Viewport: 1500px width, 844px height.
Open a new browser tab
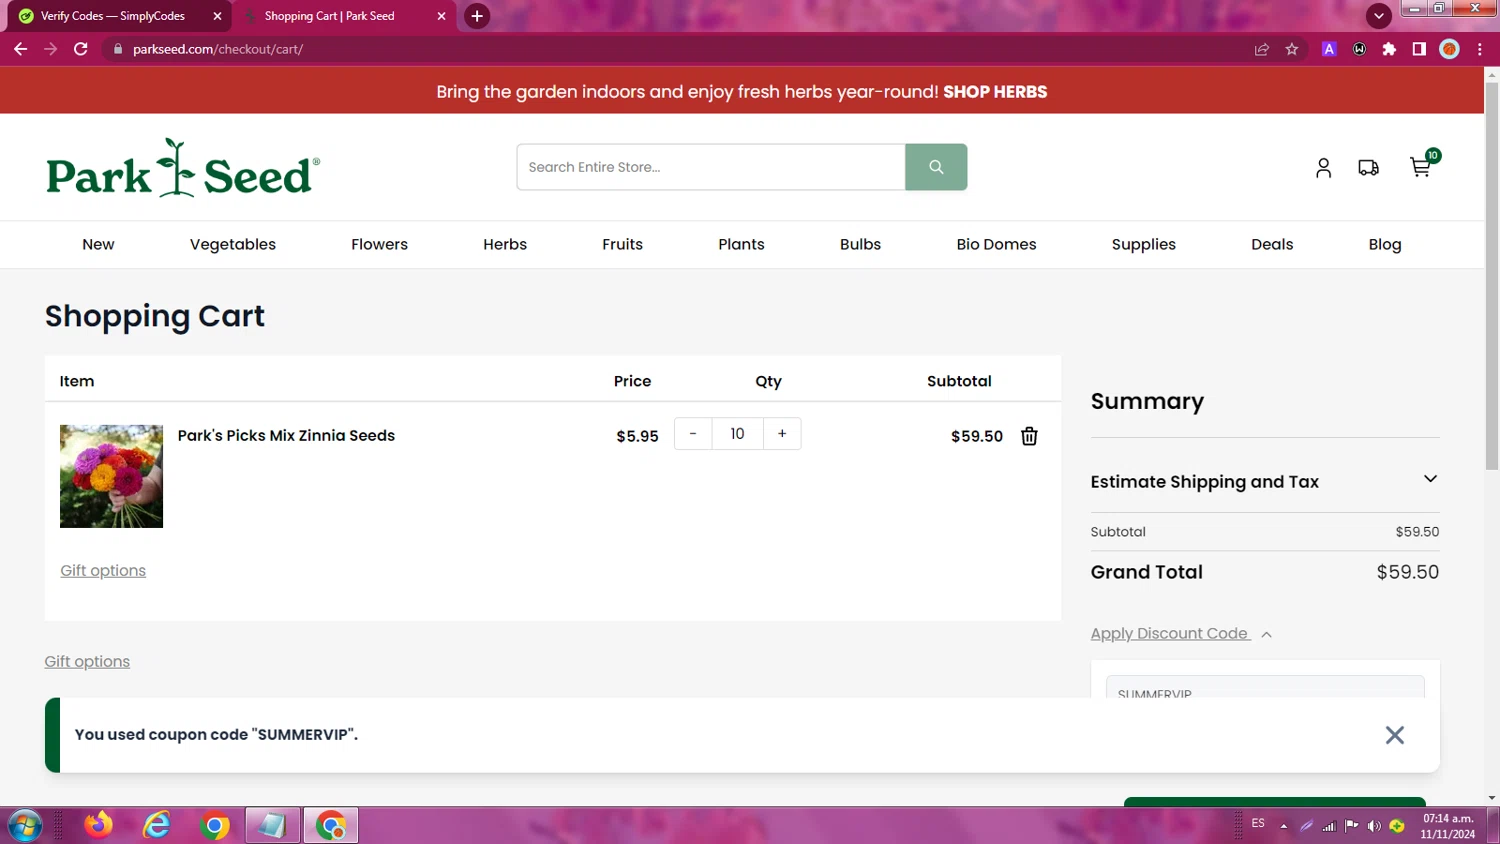tap(477, 16)
